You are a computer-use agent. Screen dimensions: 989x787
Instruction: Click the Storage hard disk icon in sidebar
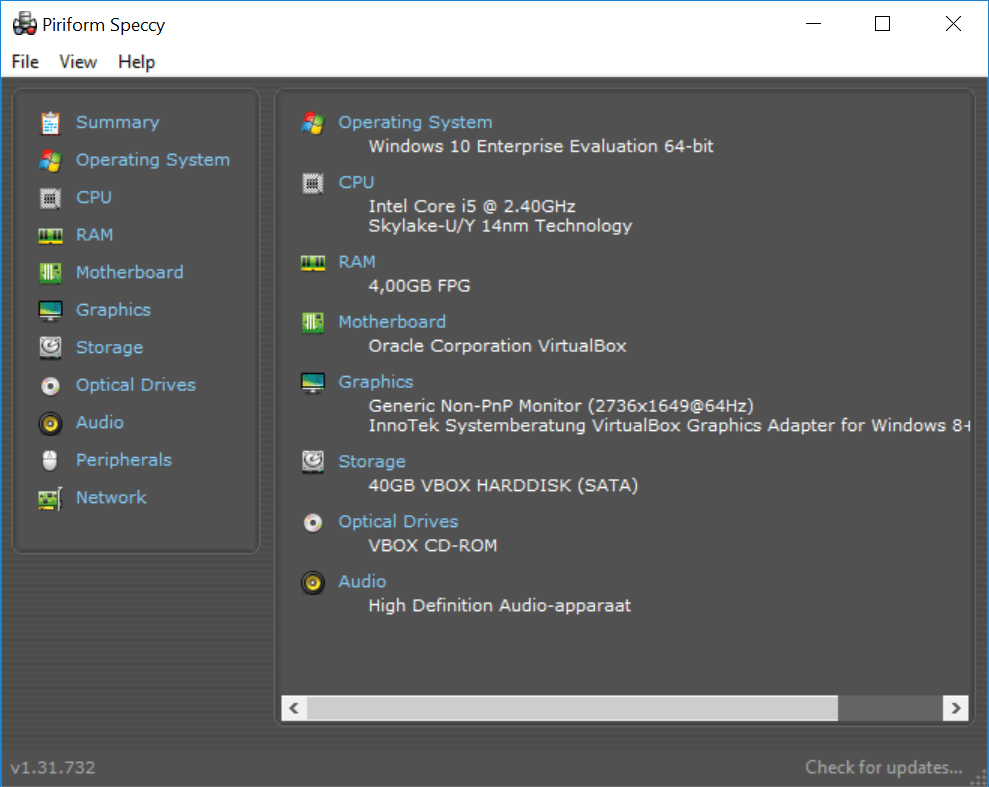coord(50,347)
